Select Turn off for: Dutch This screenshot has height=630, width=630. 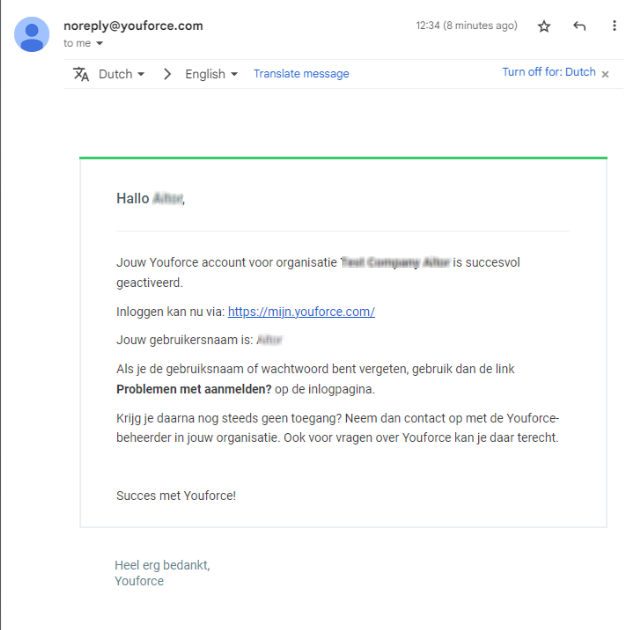(x=548, y=72)
